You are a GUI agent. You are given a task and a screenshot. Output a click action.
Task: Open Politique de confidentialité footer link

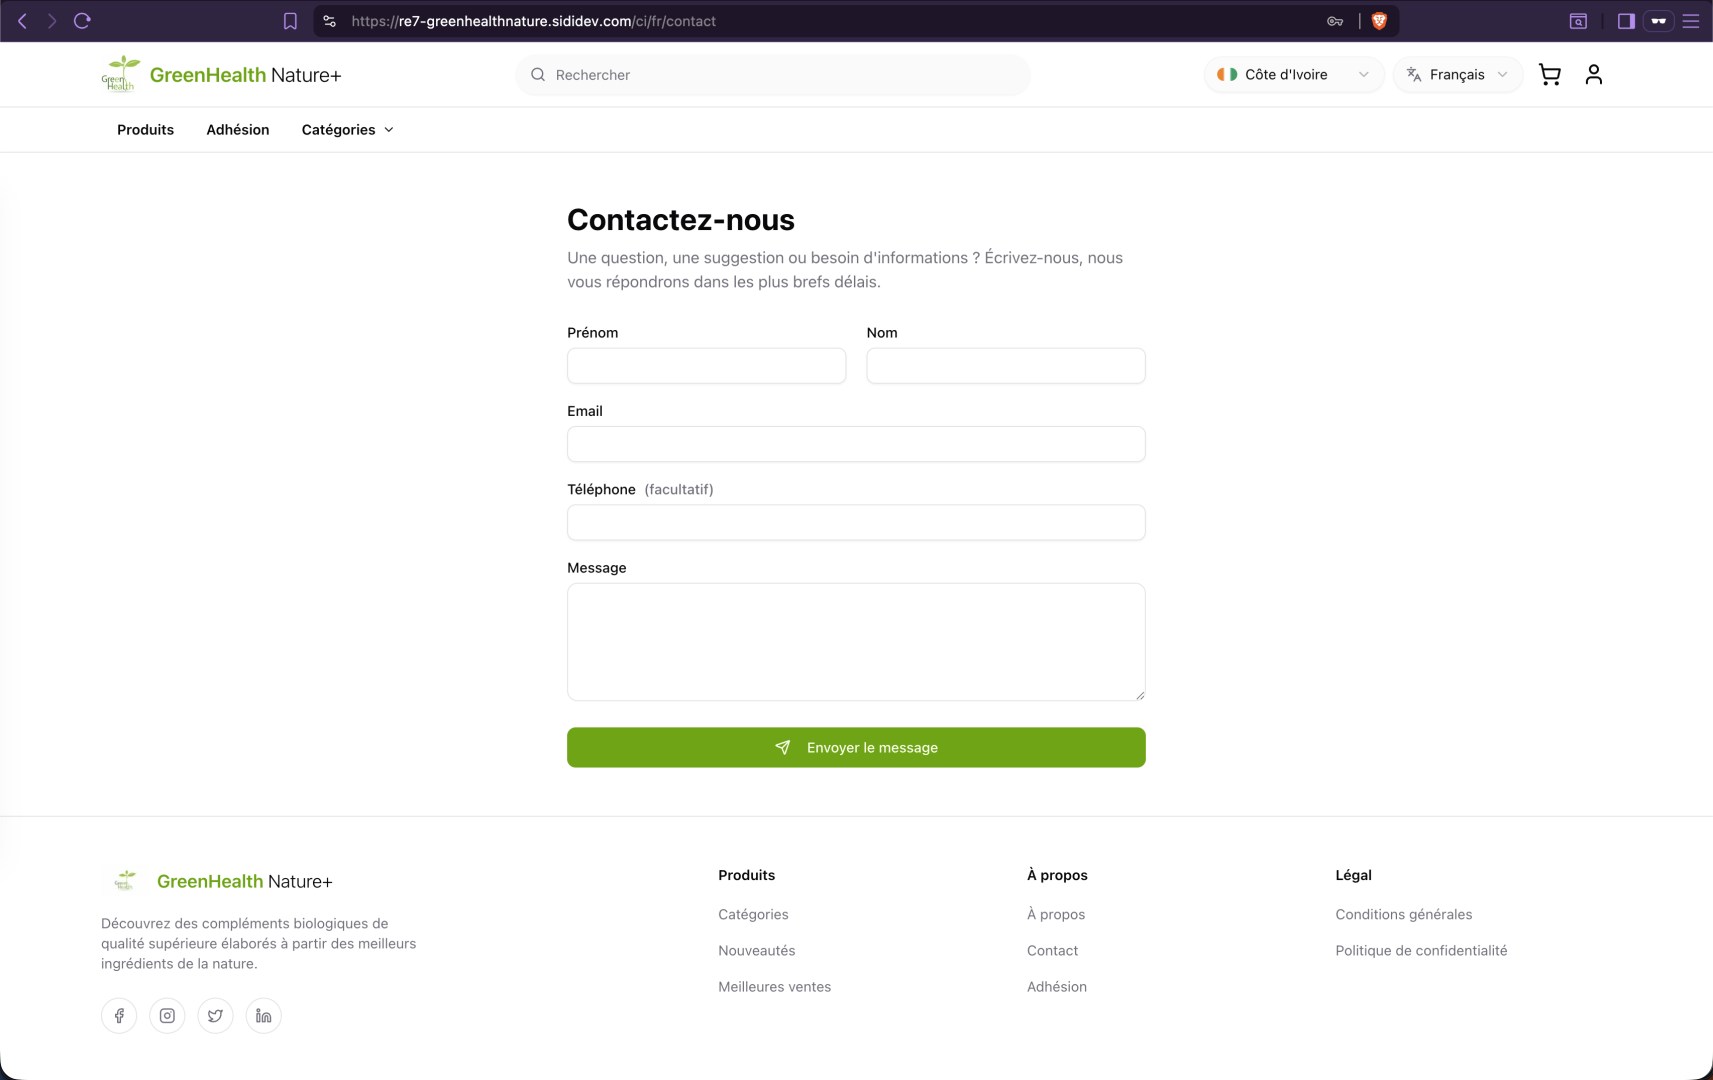[1420, 950]
